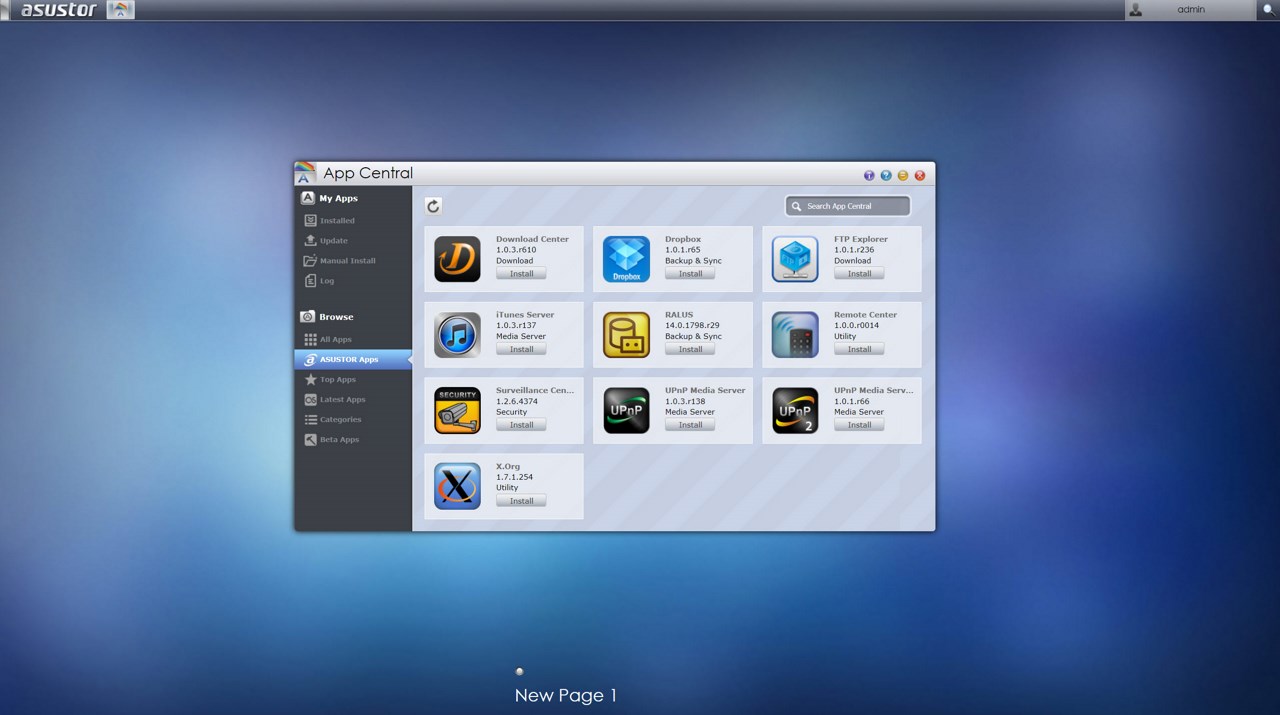Viewport: 1280px width, 715px height.
Task: Click the Dropbox app icon
Action: coord(626,259)
